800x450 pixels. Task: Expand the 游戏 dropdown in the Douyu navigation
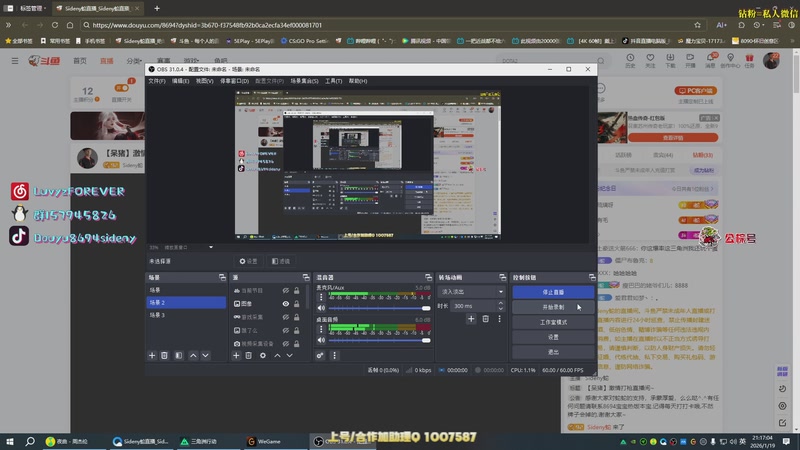tap(191, 61)
